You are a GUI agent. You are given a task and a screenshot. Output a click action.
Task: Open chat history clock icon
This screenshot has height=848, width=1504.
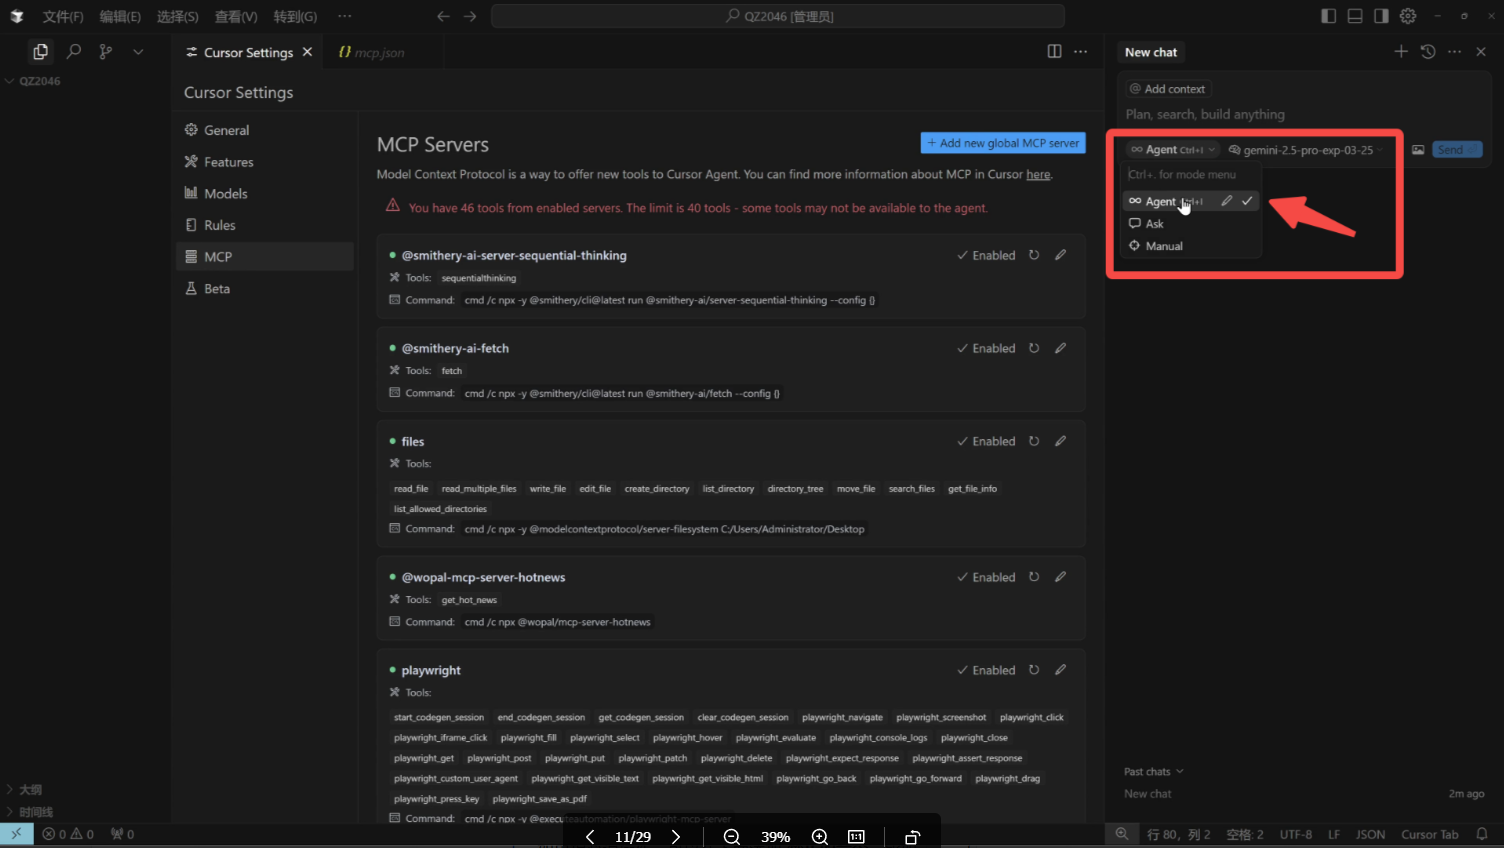(1428, 52)
